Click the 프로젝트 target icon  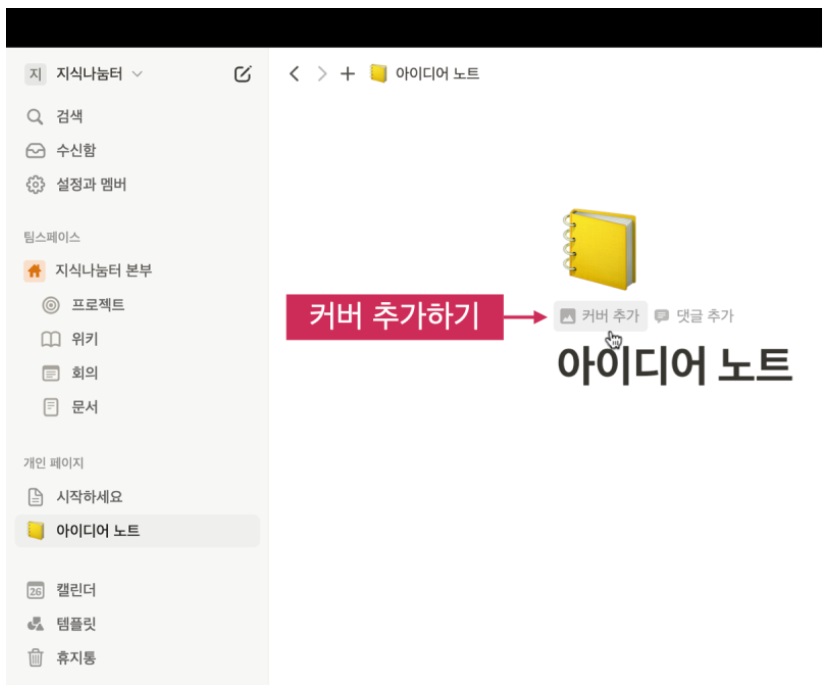[x=51, y=305]
